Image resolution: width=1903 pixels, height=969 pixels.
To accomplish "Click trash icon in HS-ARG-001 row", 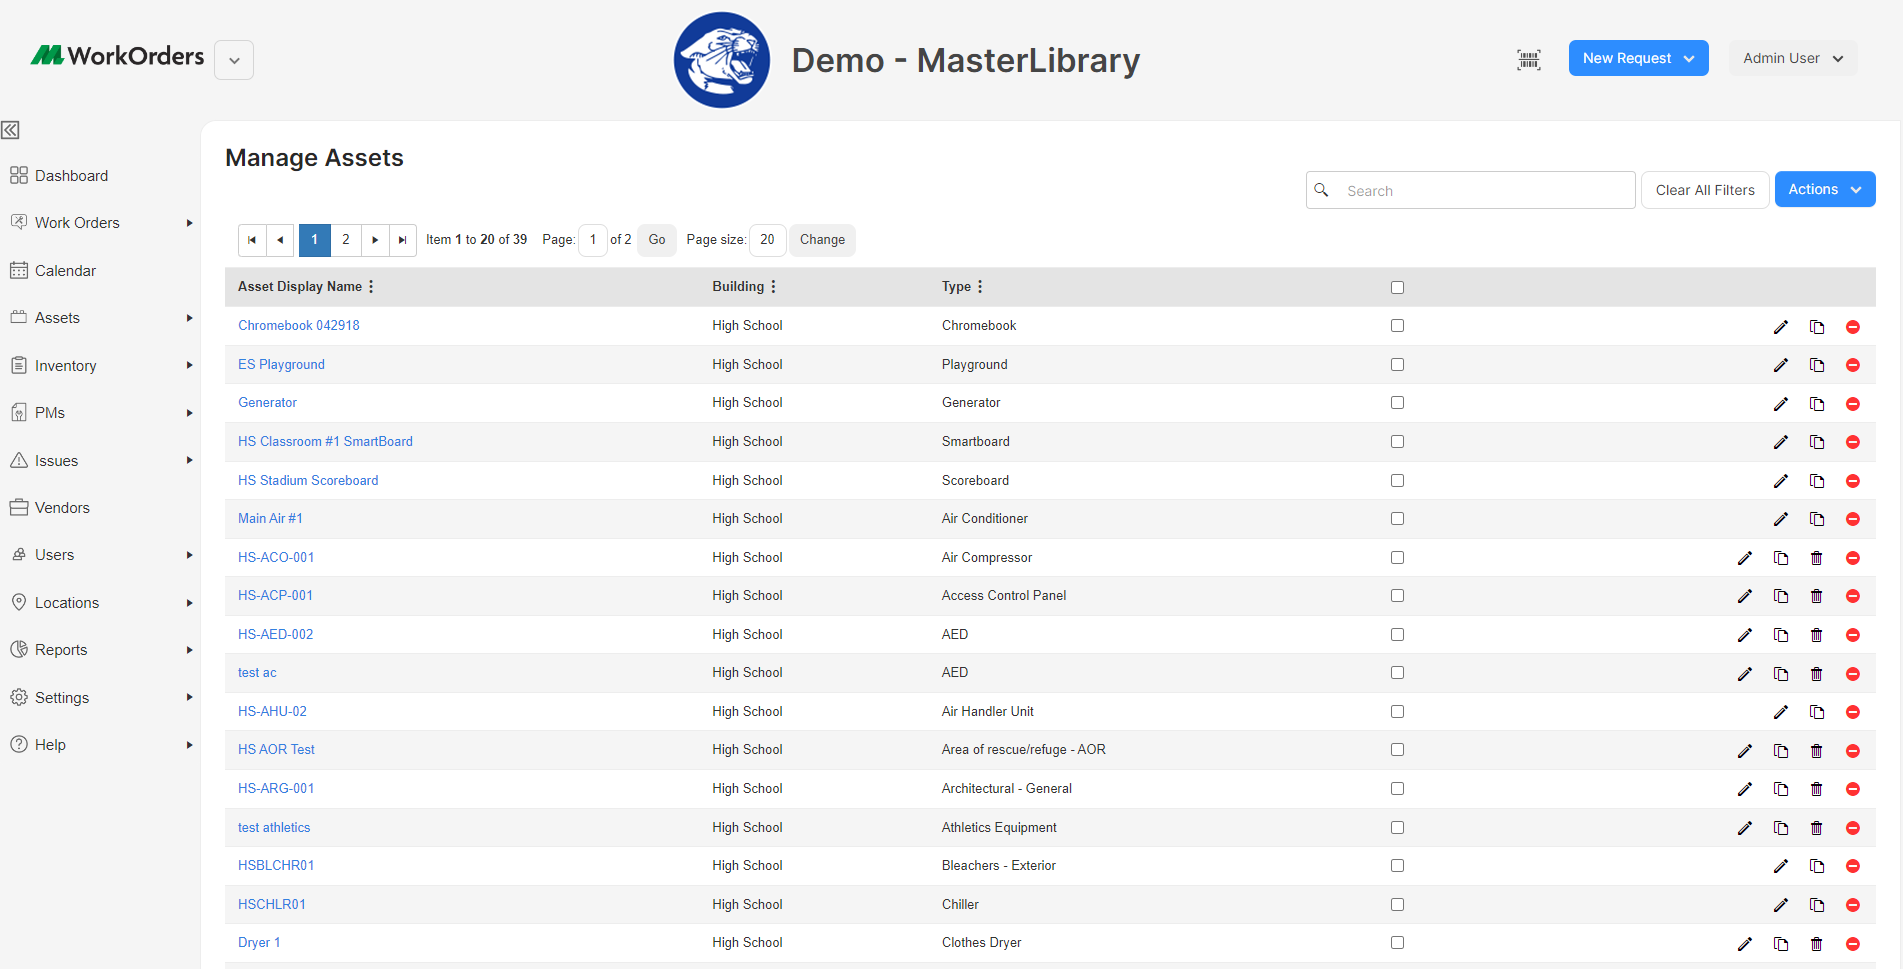I will coord(1816,789).
